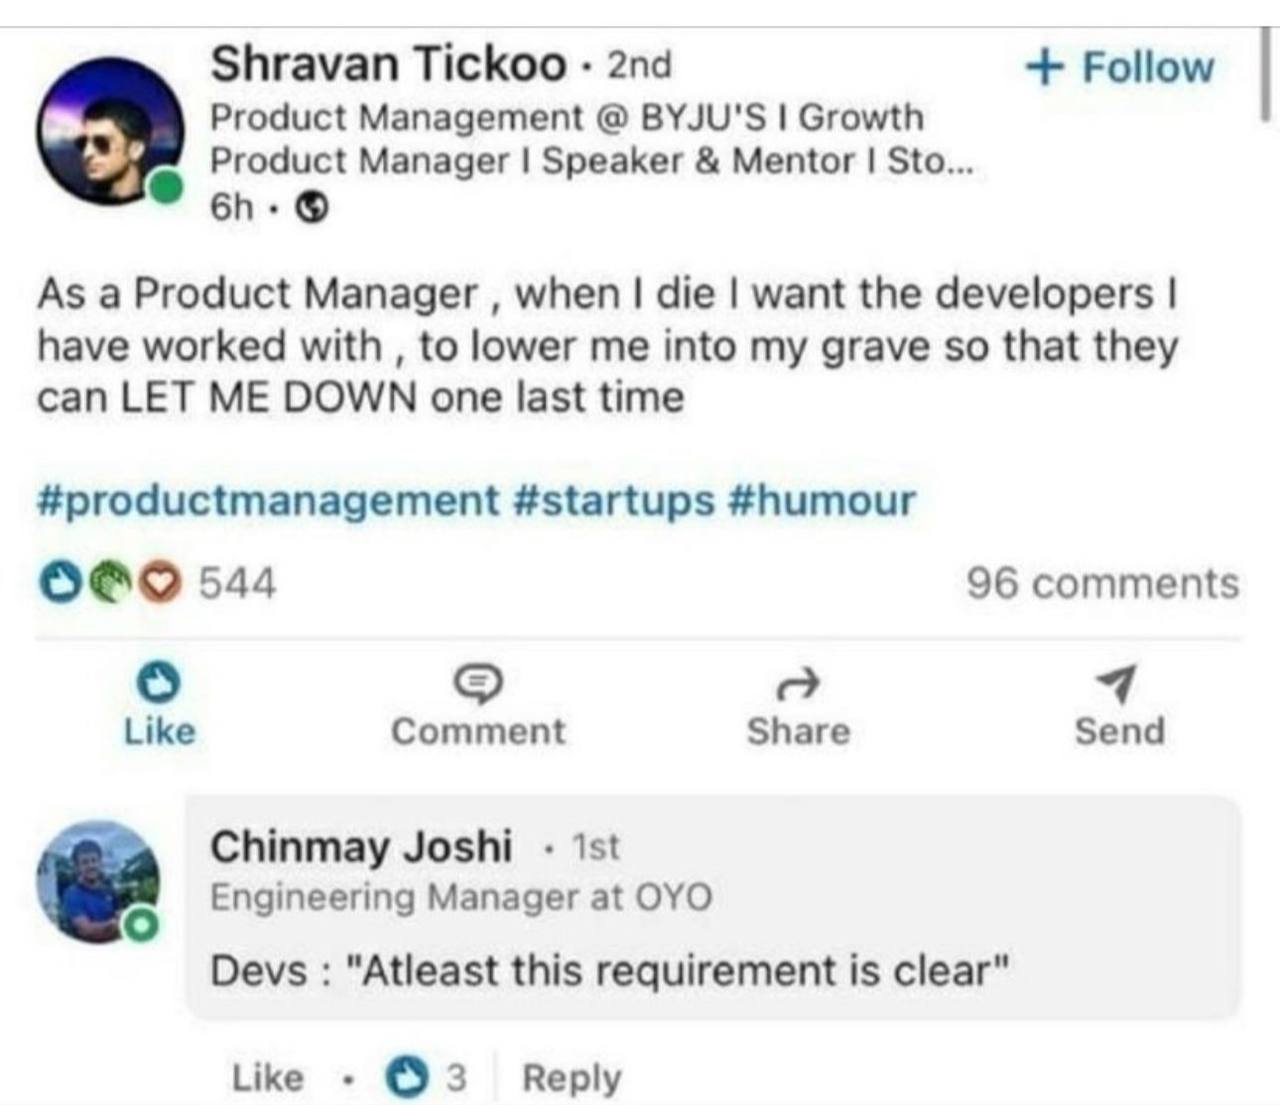Open Shravan Tickoo's name link
Image resolution: width=1280 pixels, height=1105 pixels.
[x=388, y=64]
